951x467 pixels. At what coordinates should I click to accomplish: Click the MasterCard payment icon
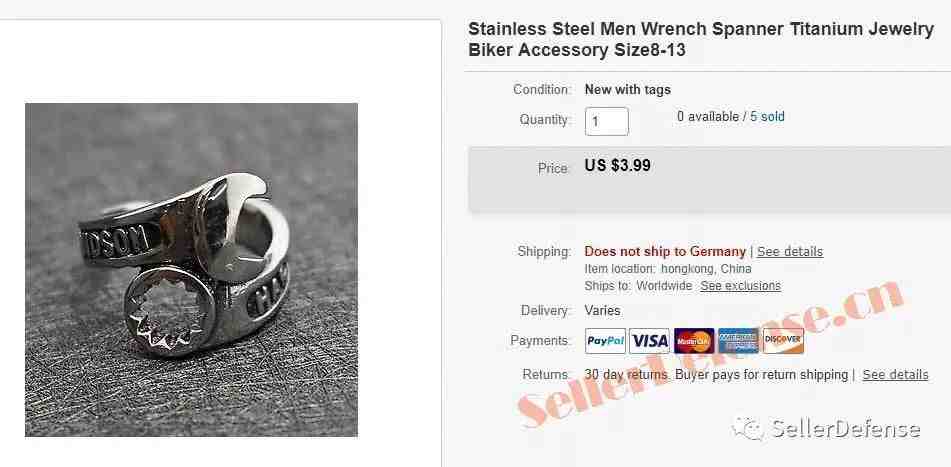coord(694,341)
